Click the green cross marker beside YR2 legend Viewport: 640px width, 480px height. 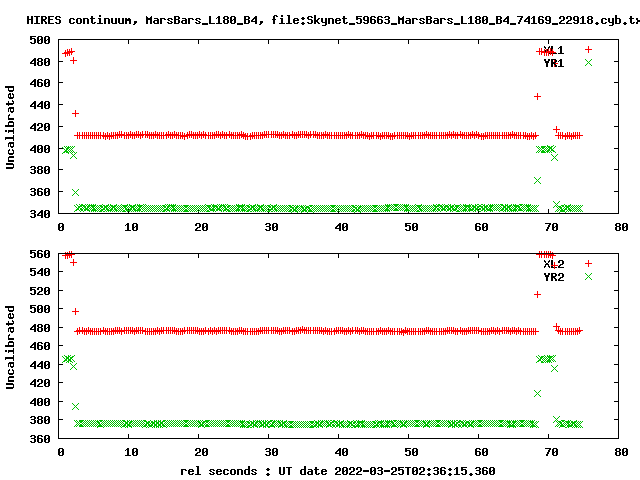[x=588, y=277]
